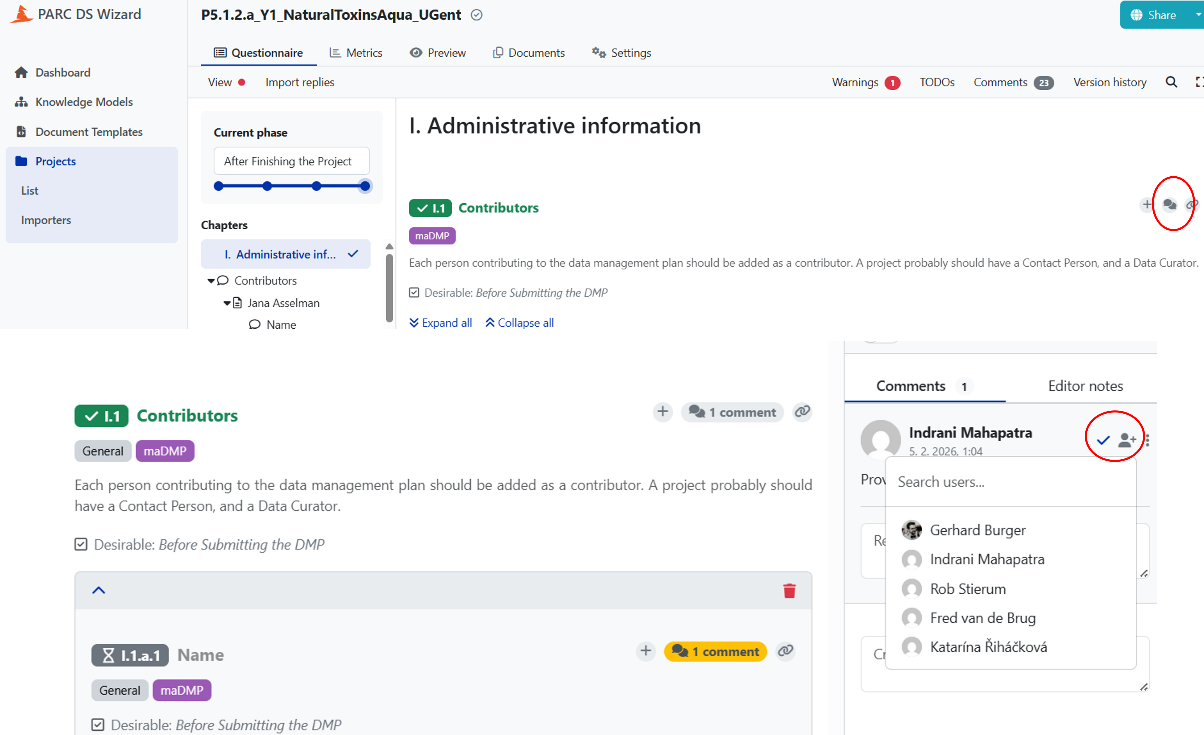Click the PARC DS Wizard logo
The height and width of the screenshot is (735, 1204).
[x=20, y=14]
